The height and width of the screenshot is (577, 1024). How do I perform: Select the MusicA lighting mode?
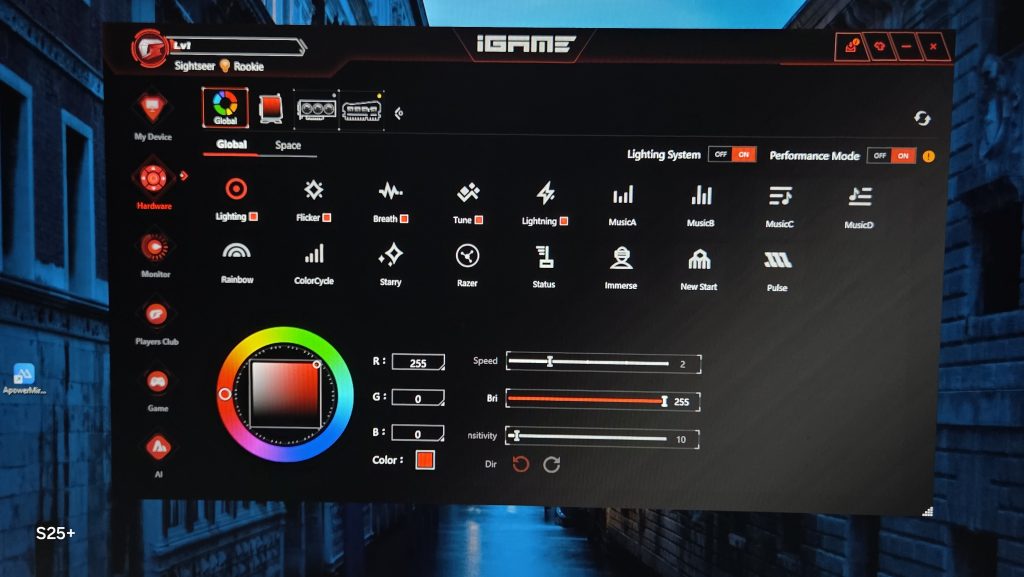(x=622, y=196)
